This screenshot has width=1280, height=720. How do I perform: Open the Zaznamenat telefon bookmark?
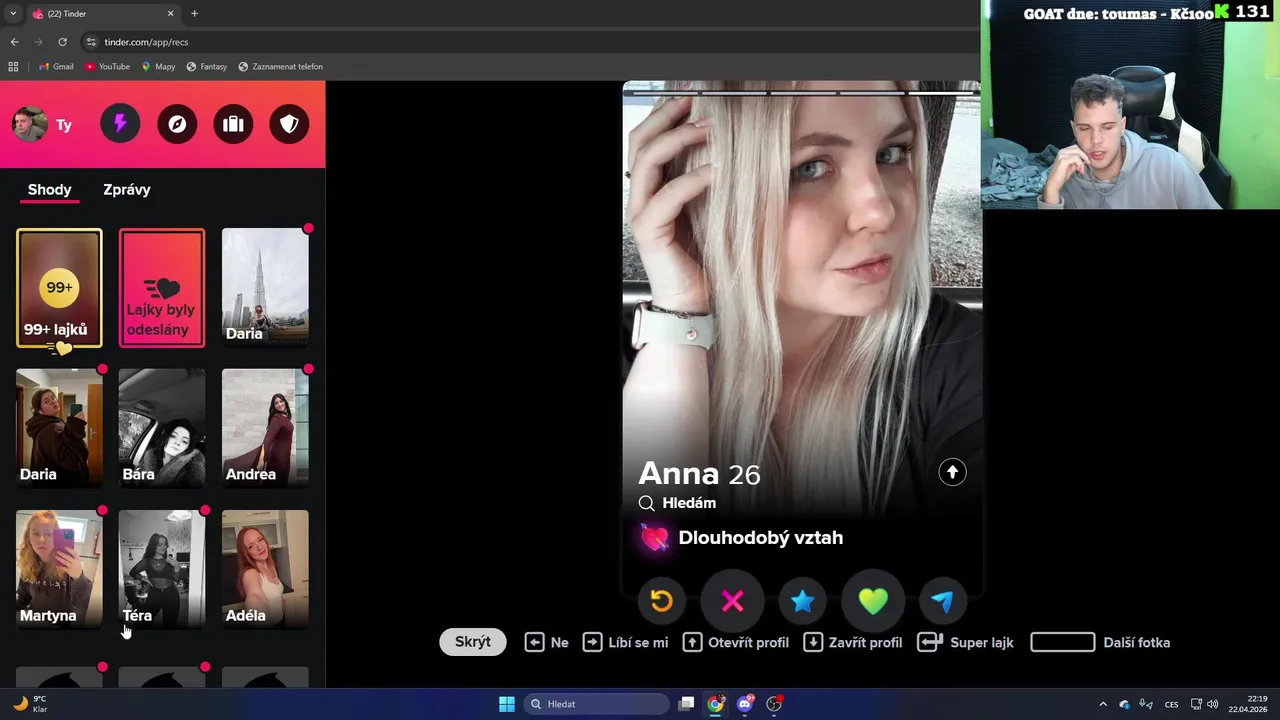point(281,67)
